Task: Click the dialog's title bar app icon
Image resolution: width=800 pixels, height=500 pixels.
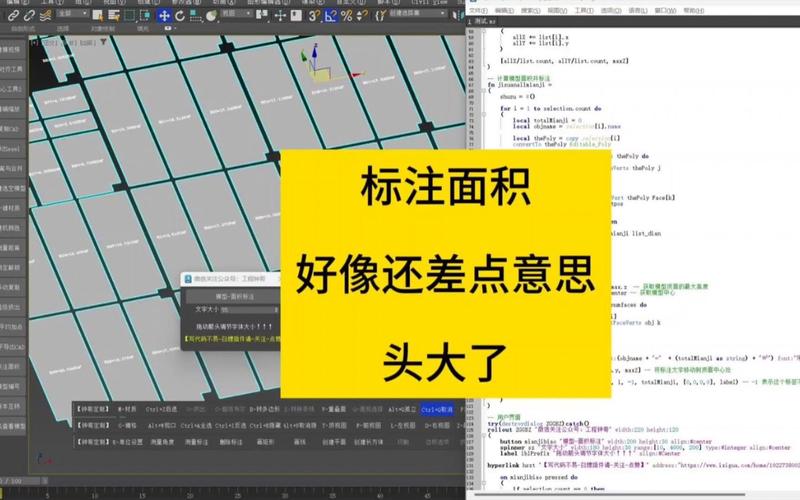Action: pyautogui.click(x=188, y=279)
